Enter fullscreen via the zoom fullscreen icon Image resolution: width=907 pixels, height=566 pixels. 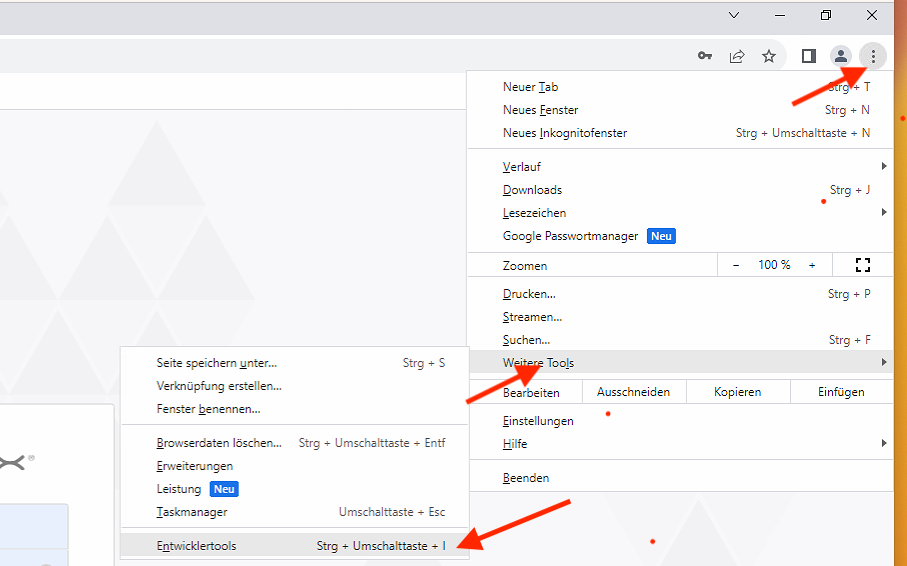click(863, 265)
